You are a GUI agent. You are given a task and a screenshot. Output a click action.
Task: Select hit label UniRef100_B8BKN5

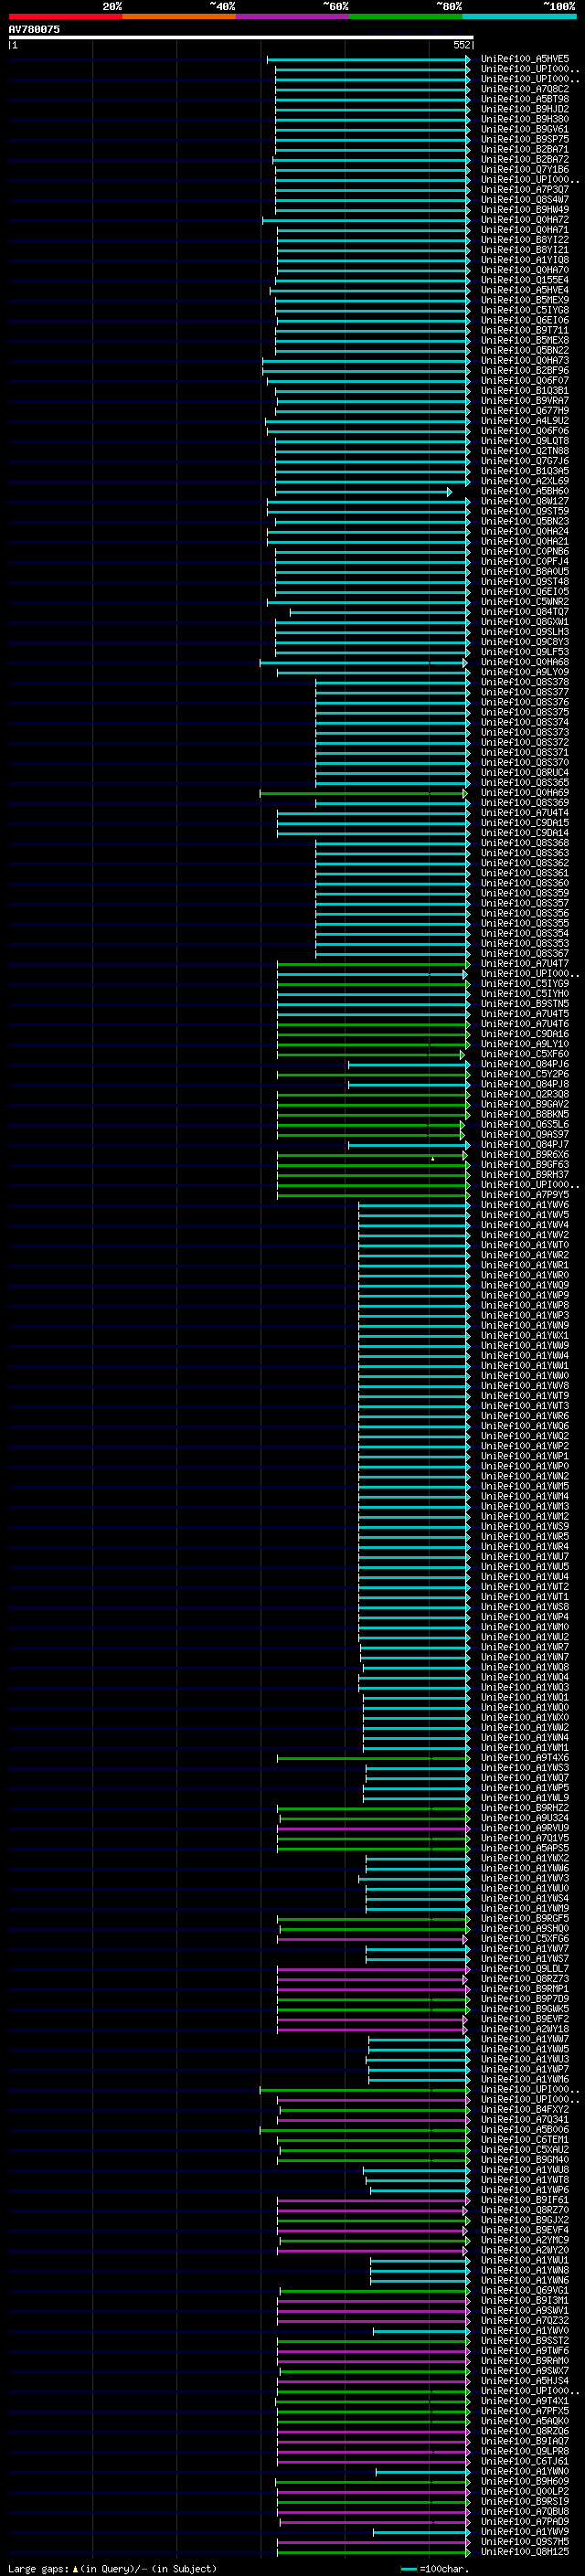pyautogui.click(x=525, y=1115)
